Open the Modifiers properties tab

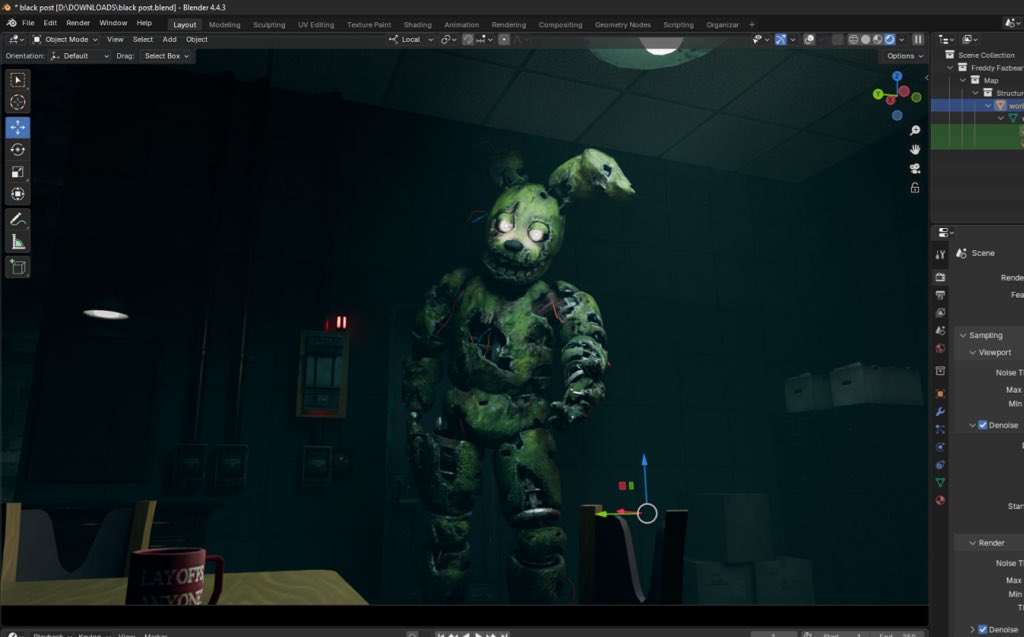tap(940, 412)
